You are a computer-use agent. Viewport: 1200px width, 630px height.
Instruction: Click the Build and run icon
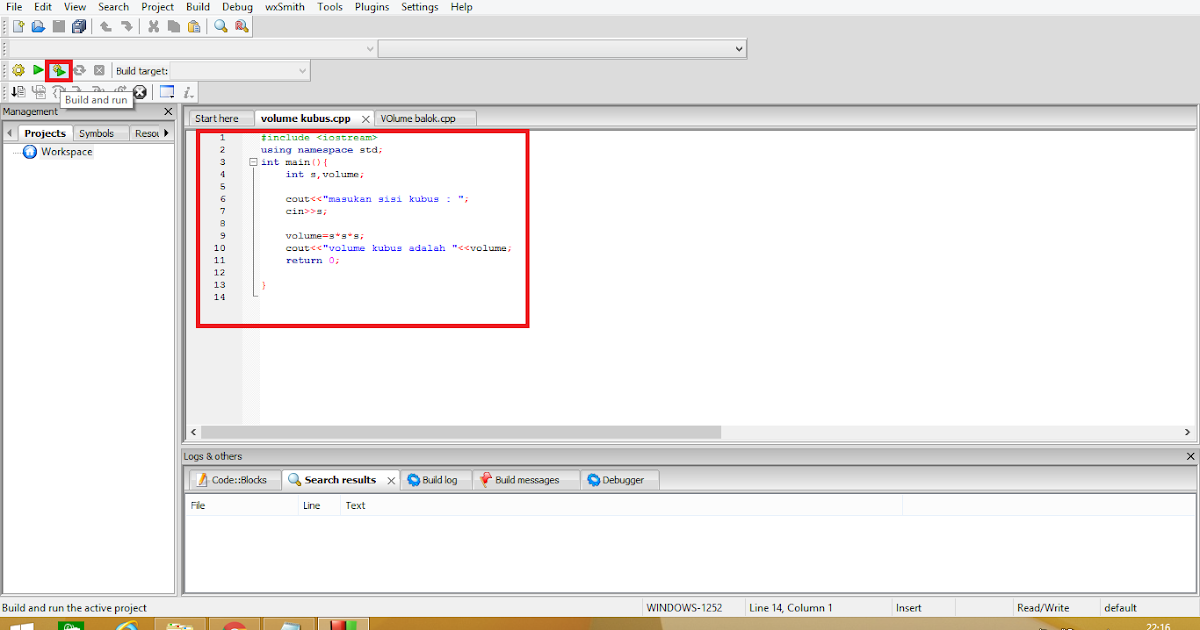[58, 70]
